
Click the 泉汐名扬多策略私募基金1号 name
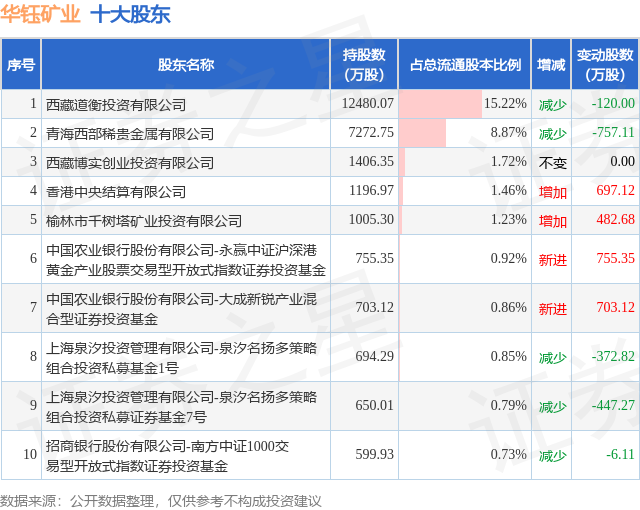(181, 358)
